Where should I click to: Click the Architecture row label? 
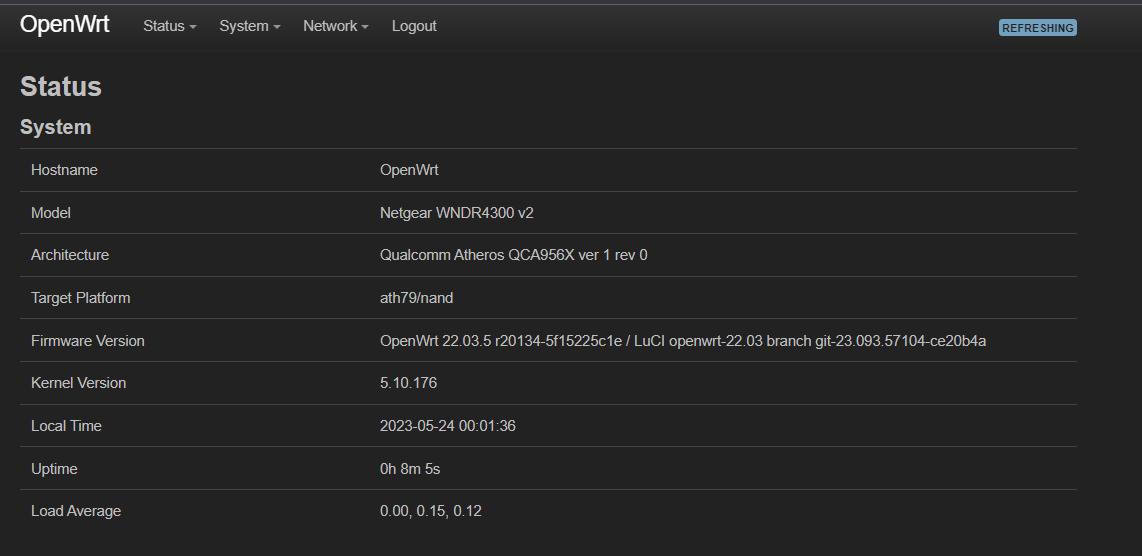tap(70, 255)
